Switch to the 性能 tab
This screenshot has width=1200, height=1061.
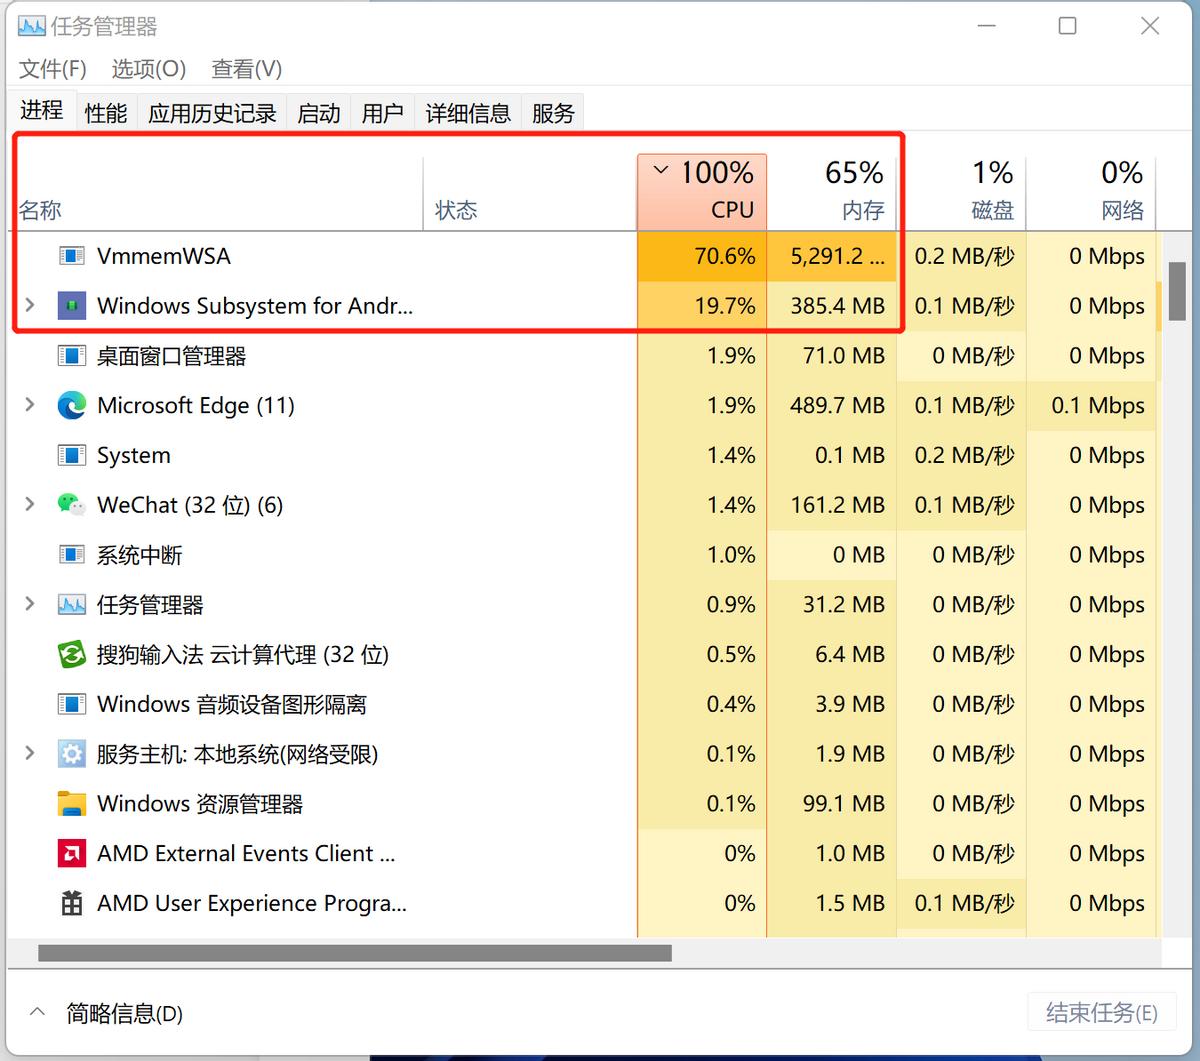point(105,112)
